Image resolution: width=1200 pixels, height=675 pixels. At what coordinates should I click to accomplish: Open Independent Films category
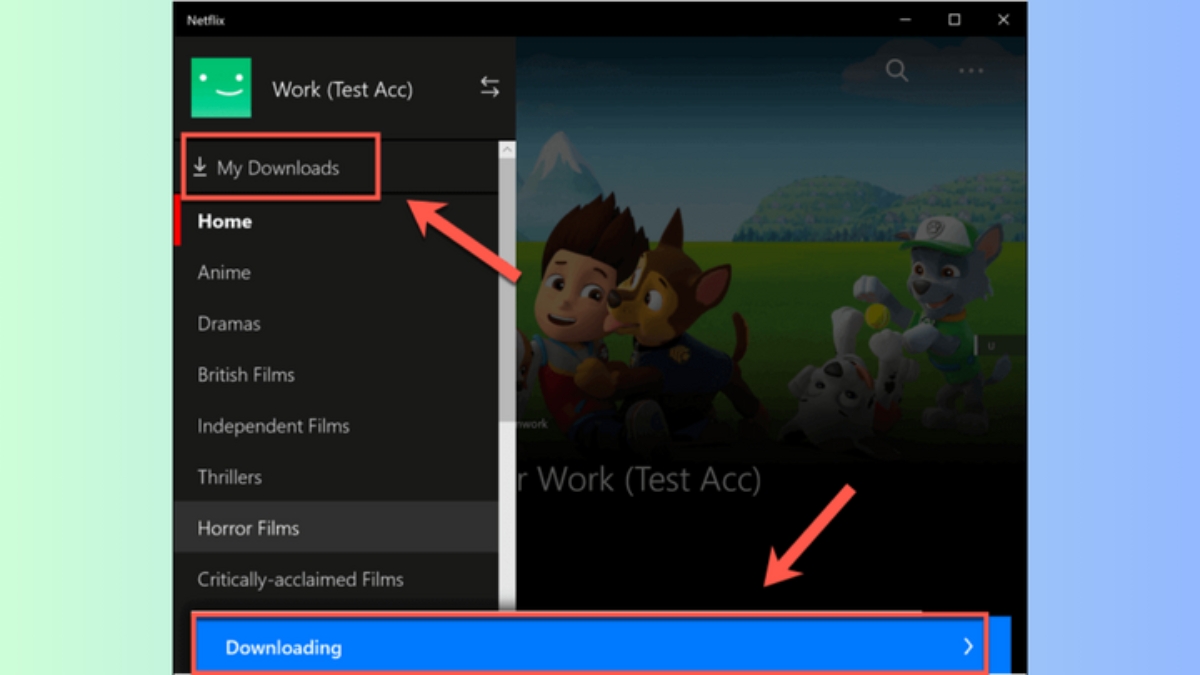point(273,425)
